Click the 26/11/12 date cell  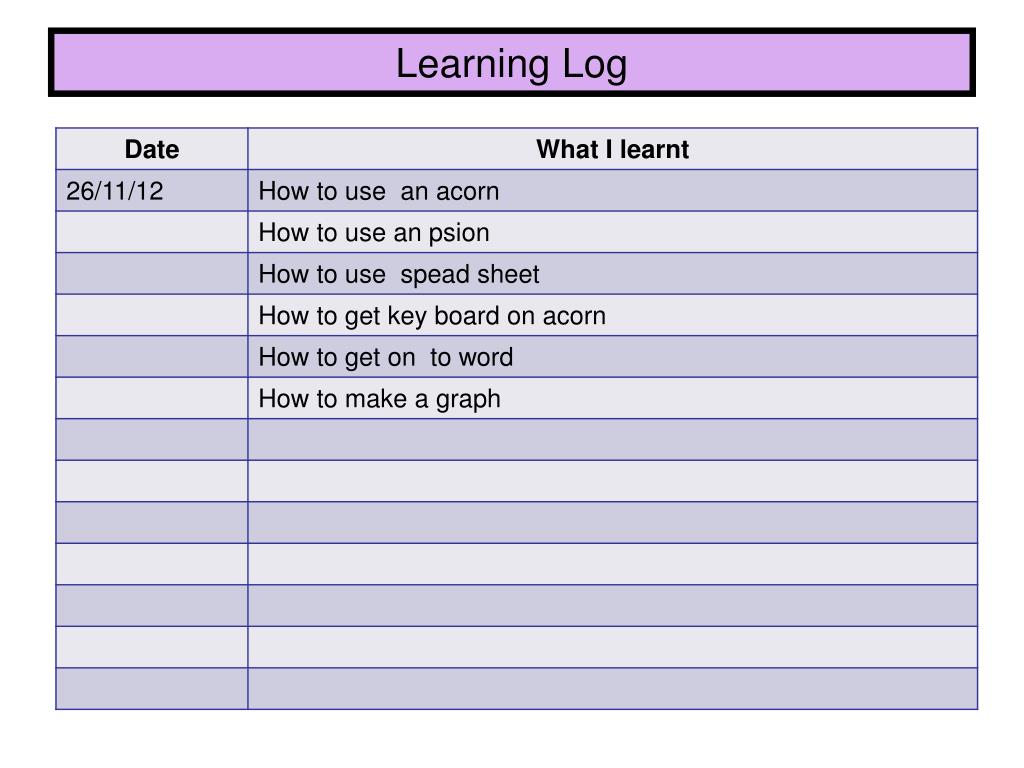point(152,191)
